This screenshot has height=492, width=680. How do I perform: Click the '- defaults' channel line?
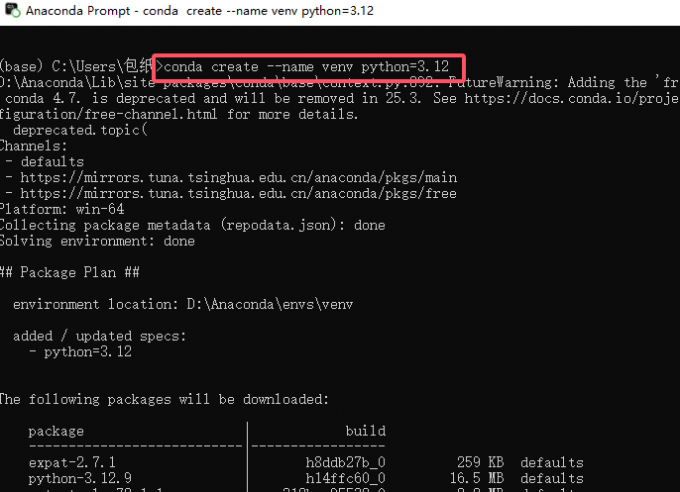point(45,162)
